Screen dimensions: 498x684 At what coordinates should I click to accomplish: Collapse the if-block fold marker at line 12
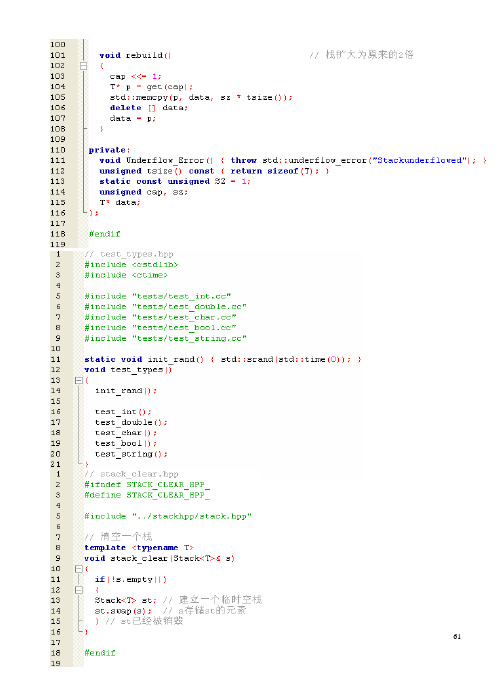coord(78,590)
